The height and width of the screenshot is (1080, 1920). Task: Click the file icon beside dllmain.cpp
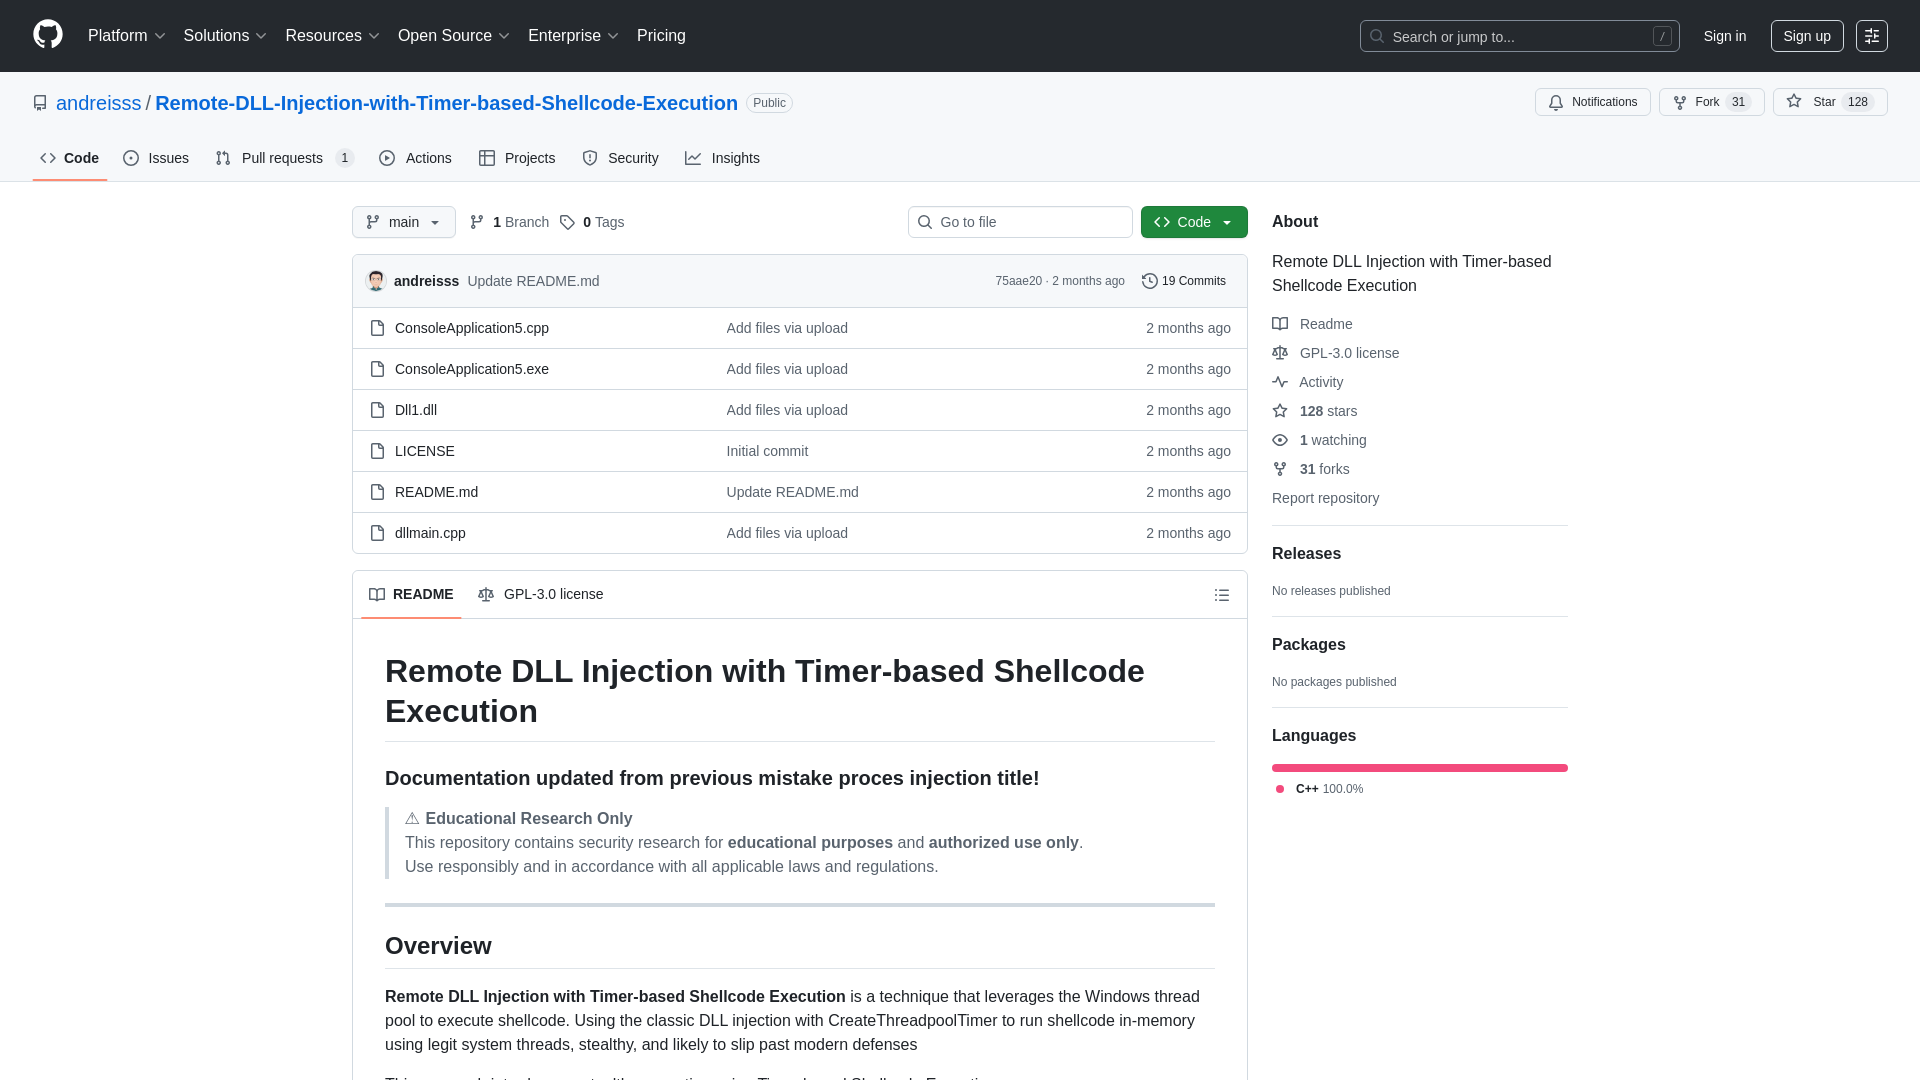coord(377,533)
